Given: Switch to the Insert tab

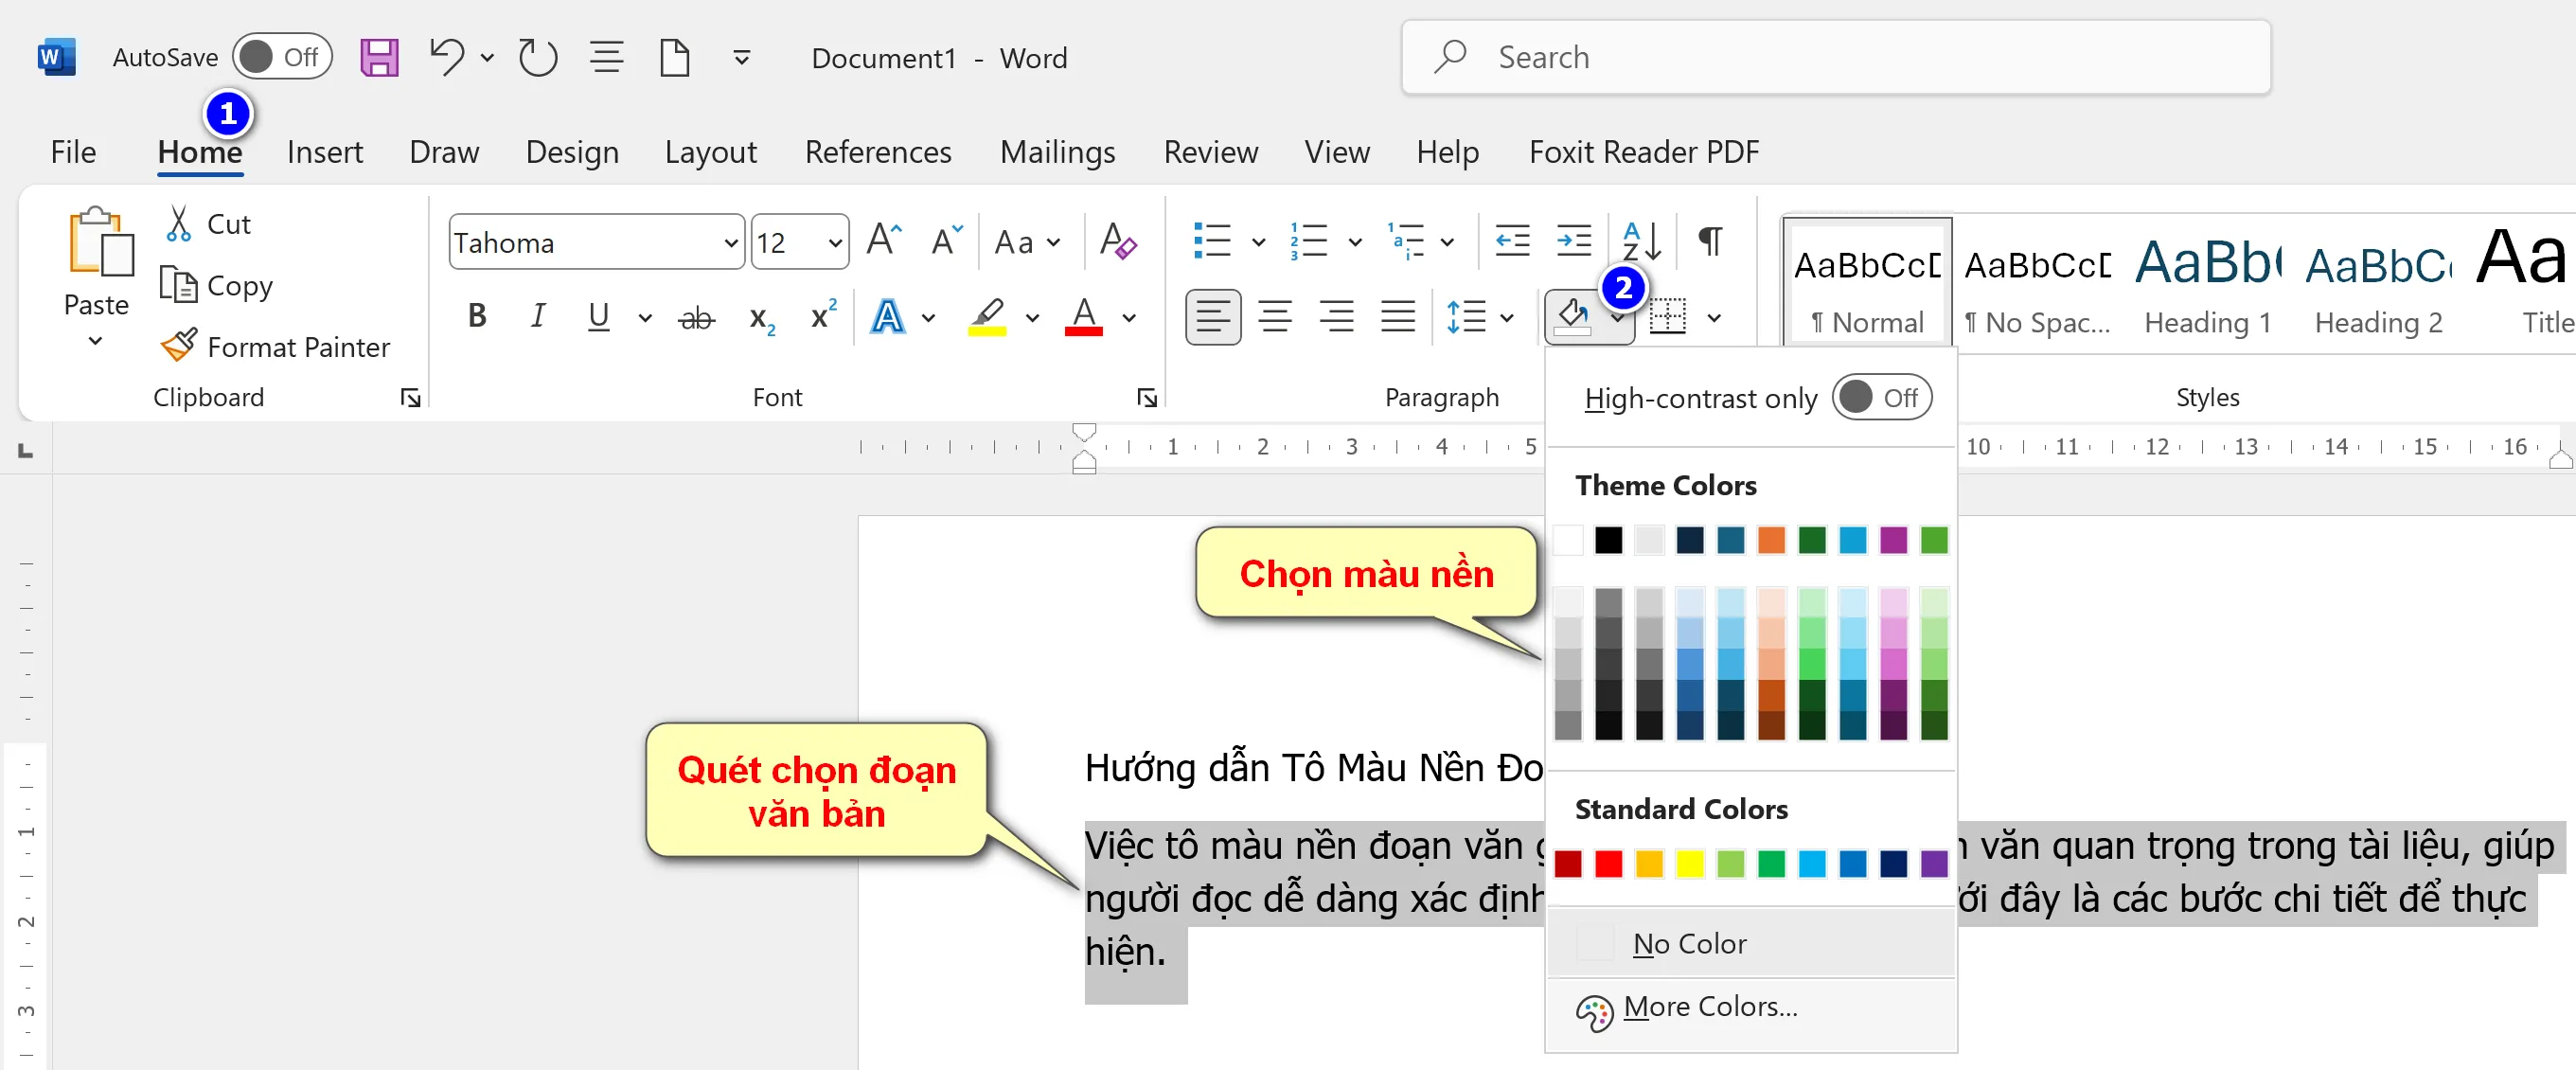Looking at the screenshot, I should pyautogui.click(x=325, y=151).
